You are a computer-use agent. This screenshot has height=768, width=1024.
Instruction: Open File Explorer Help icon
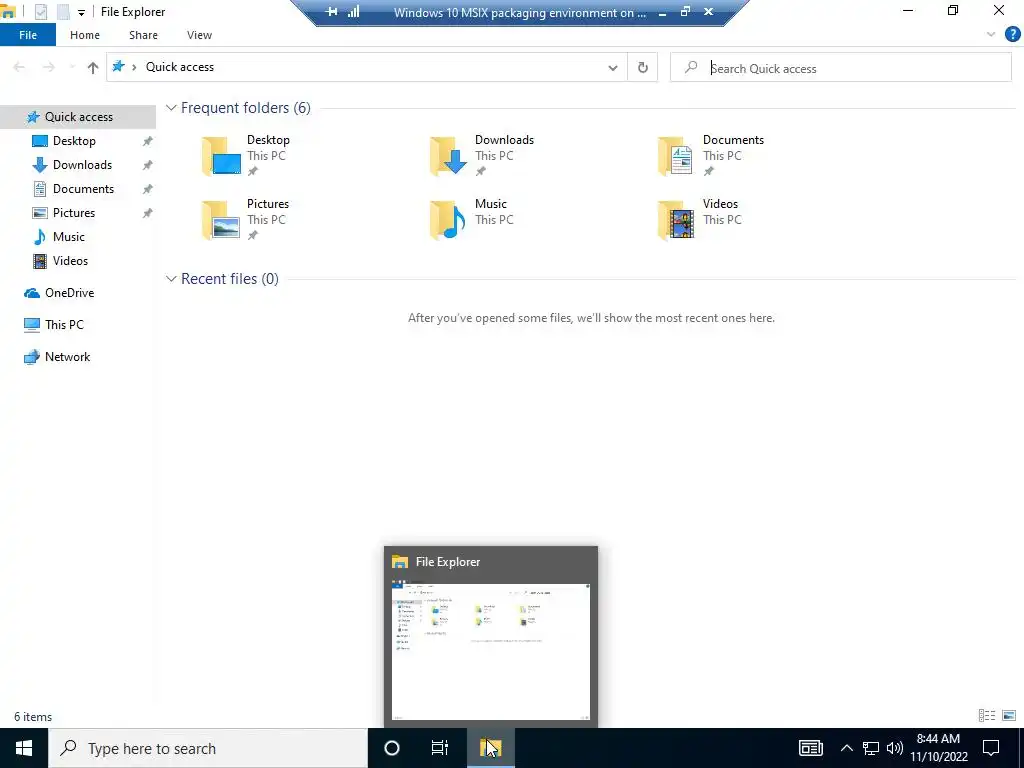pyautogui.click(x=1012, y=35)
